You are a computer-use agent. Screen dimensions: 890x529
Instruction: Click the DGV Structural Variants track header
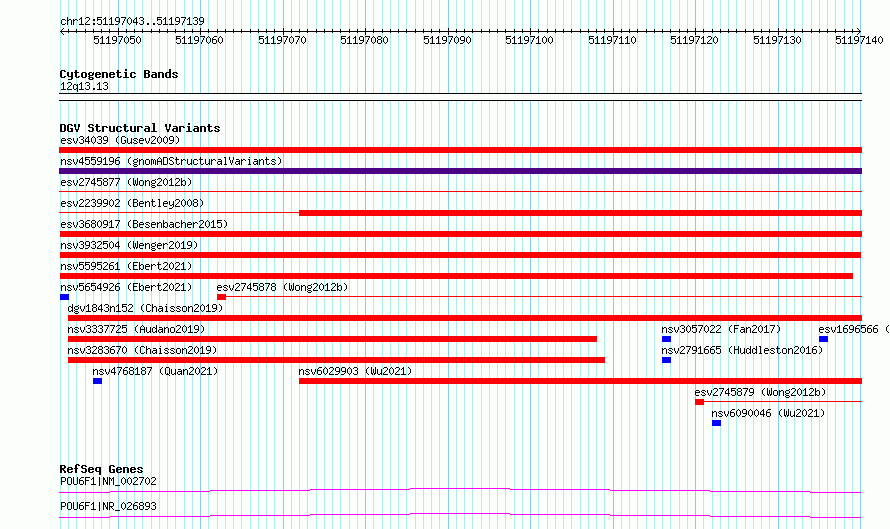point(140,128)
